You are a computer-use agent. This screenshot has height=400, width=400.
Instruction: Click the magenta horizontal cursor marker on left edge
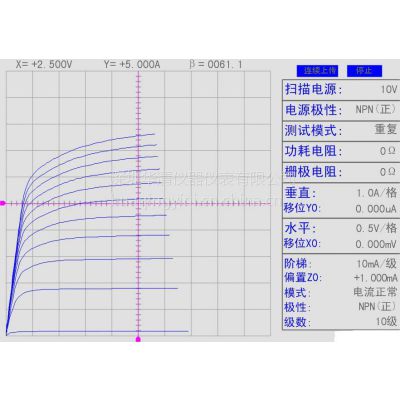2,203
